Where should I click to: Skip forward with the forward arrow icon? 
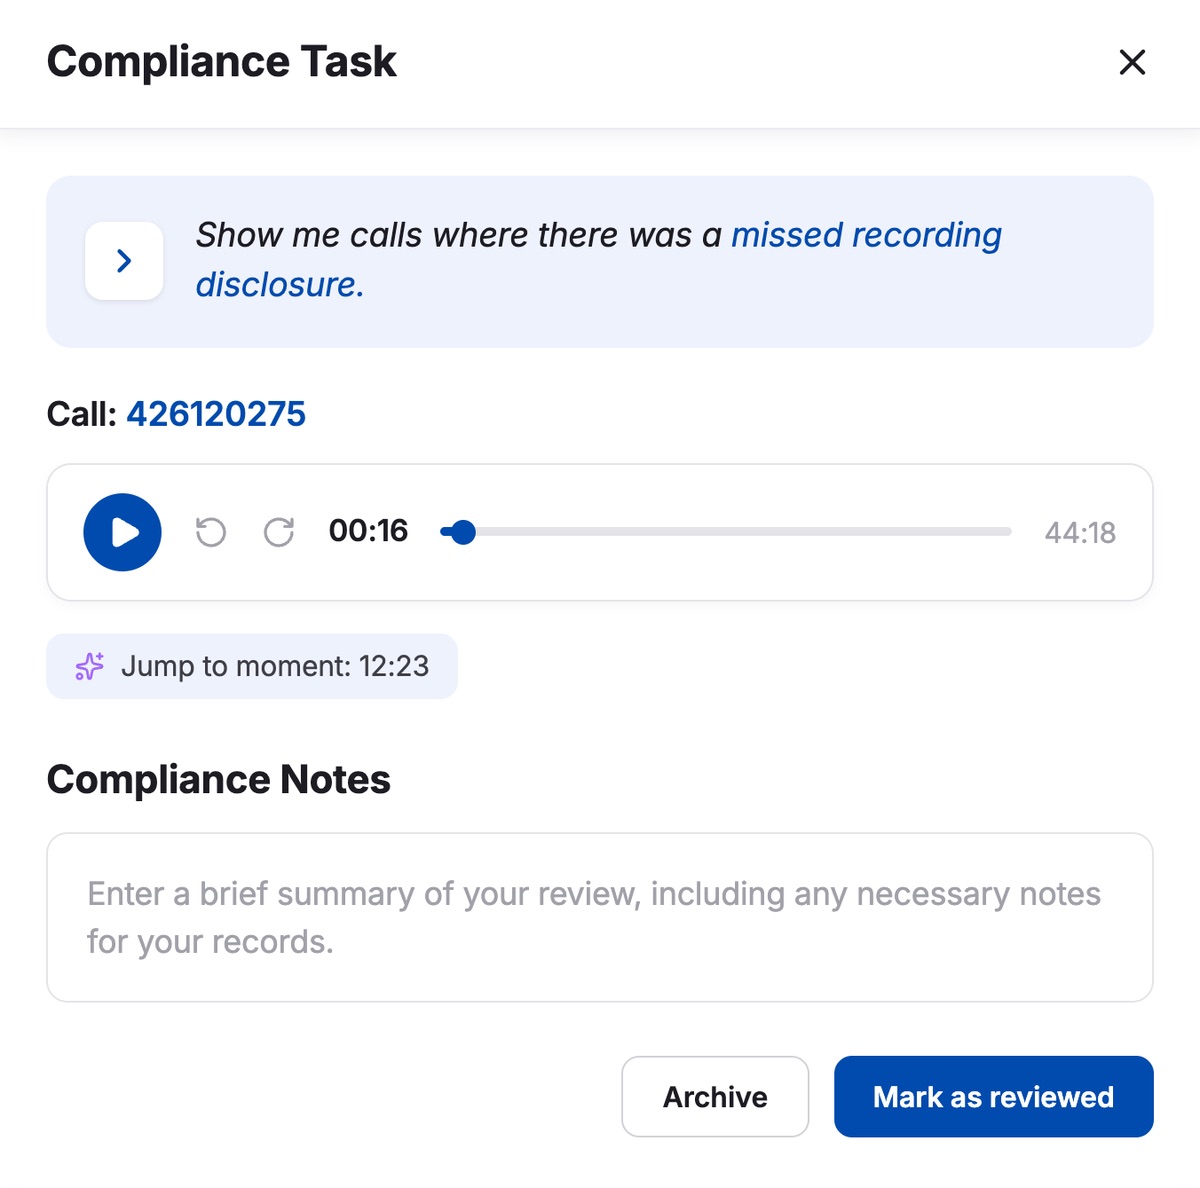click(279, 532)
